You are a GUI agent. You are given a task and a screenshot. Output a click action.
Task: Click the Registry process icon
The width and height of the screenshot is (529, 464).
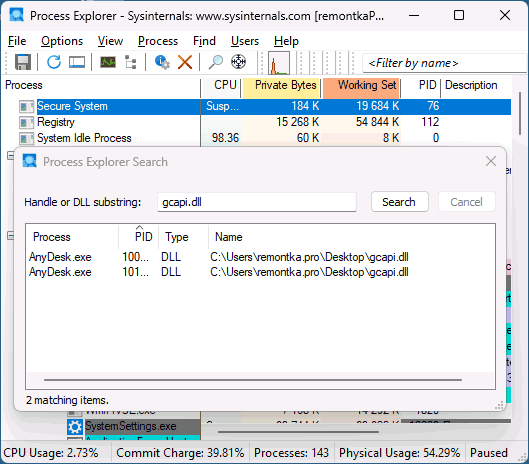tap(26, 122)
